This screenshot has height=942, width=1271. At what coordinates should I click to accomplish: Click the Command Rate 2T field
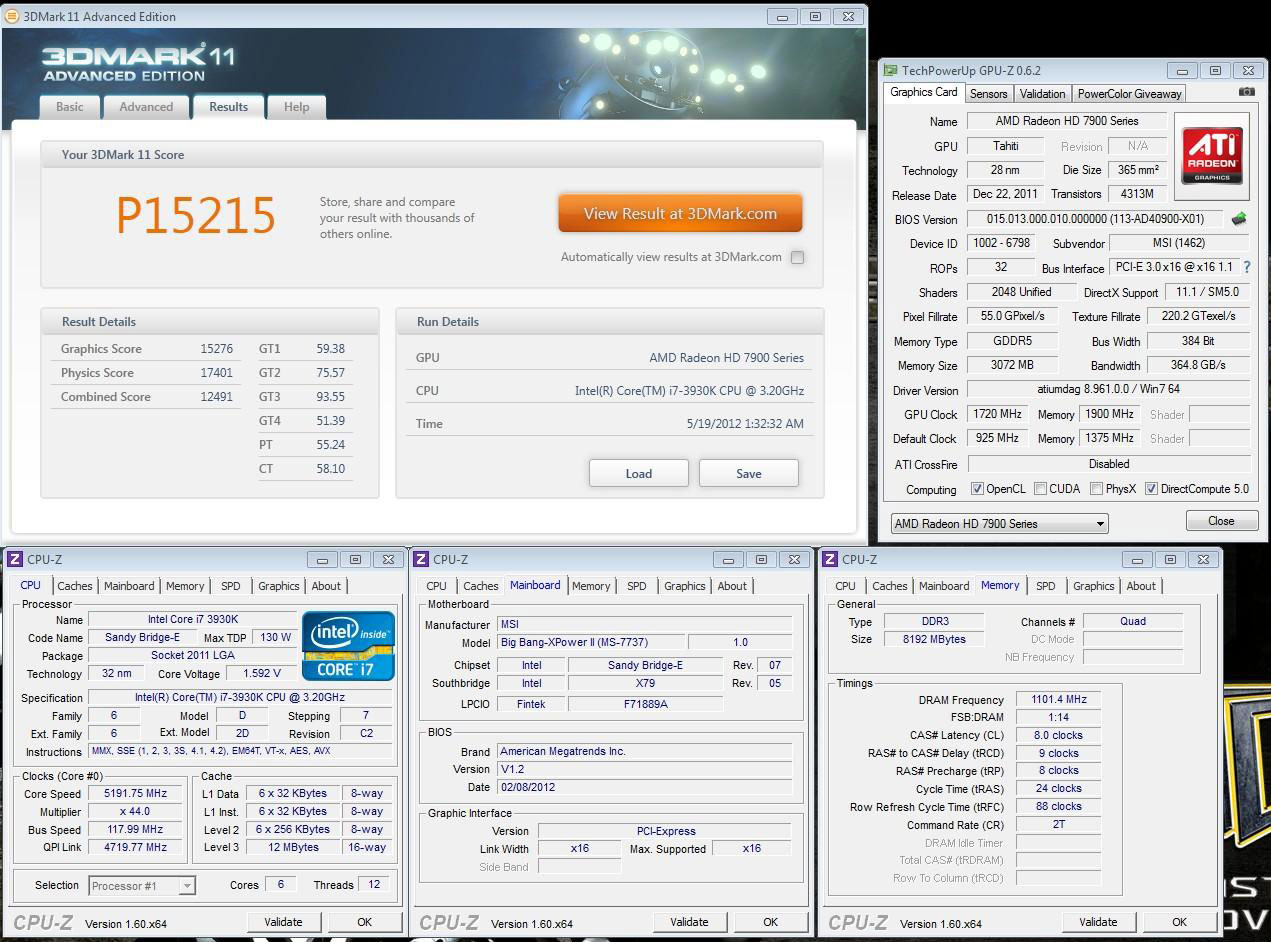[x=1058, y=824]
